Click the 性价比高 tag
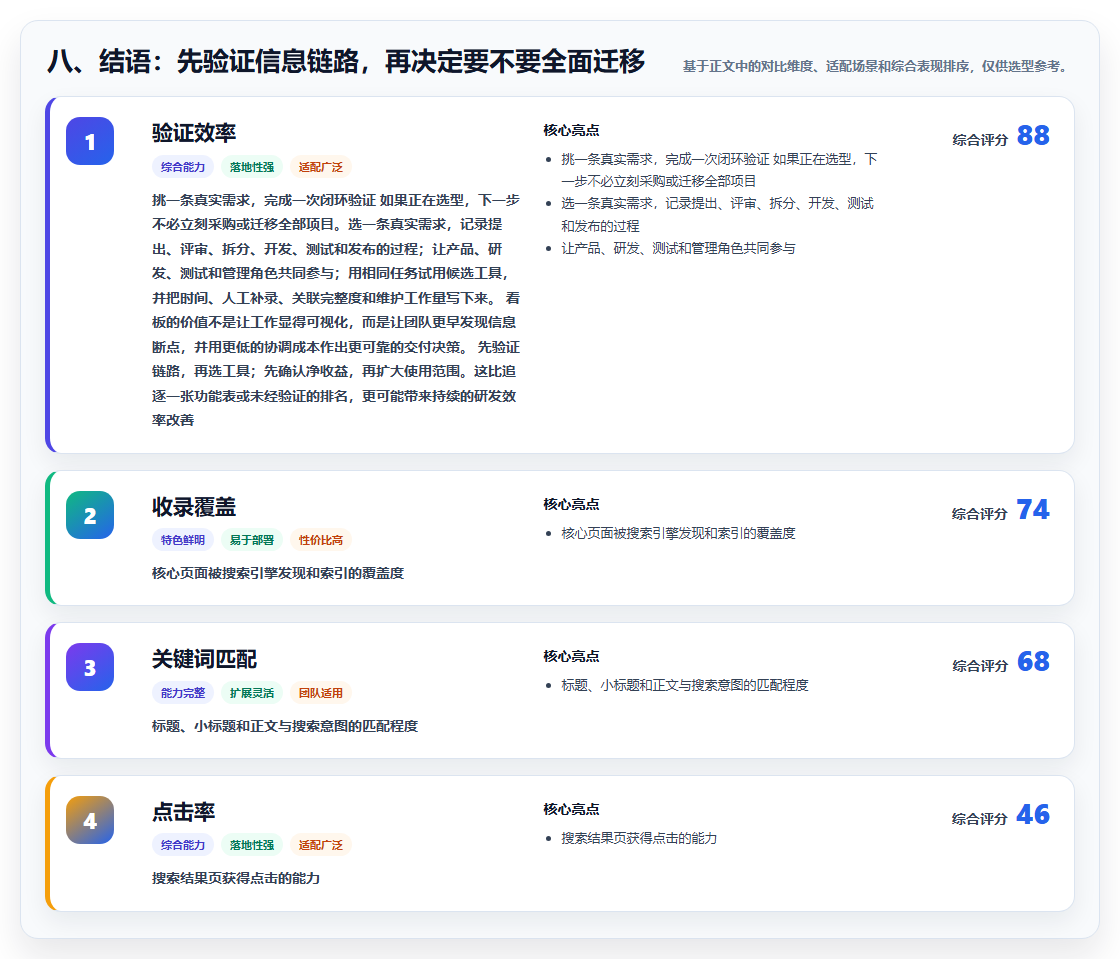 point(321,540)
